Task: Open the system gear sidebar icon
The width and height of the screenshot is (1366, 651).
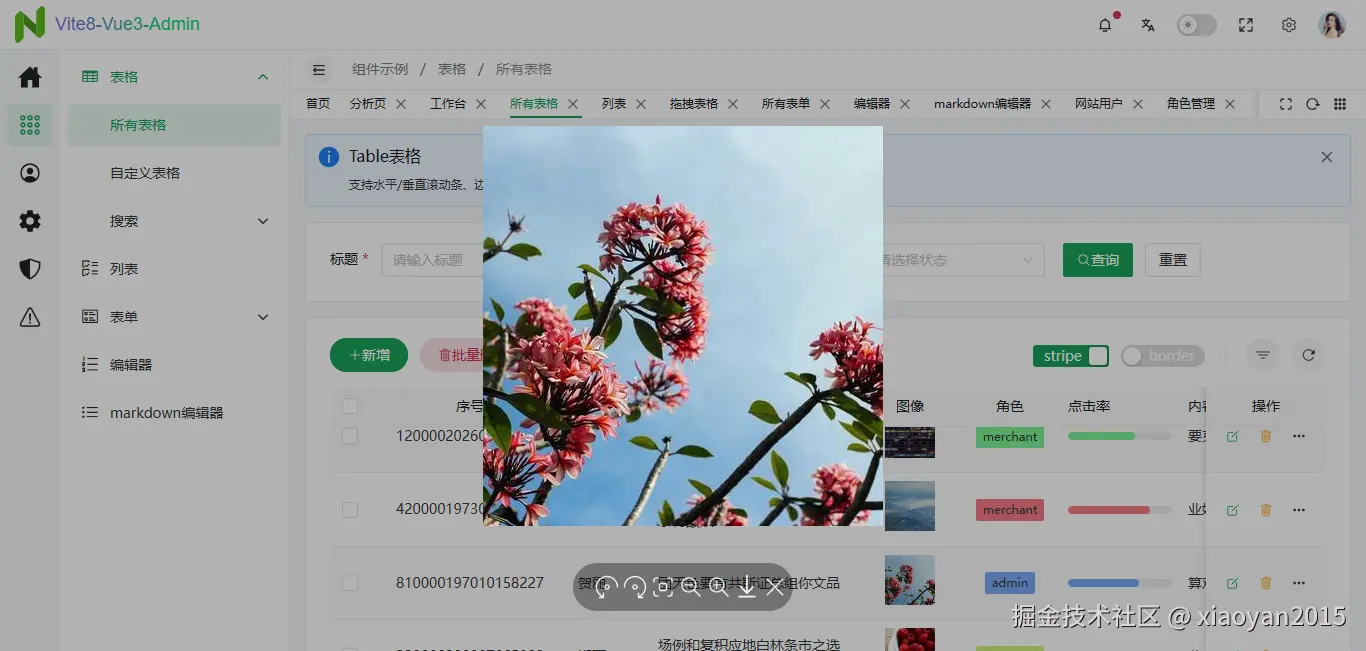Action: (30, 221)
